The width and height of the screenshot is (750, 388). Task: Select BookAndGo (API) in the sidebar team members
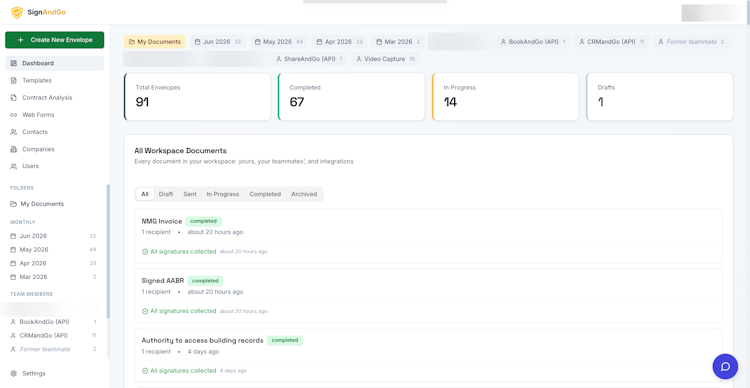54,322
